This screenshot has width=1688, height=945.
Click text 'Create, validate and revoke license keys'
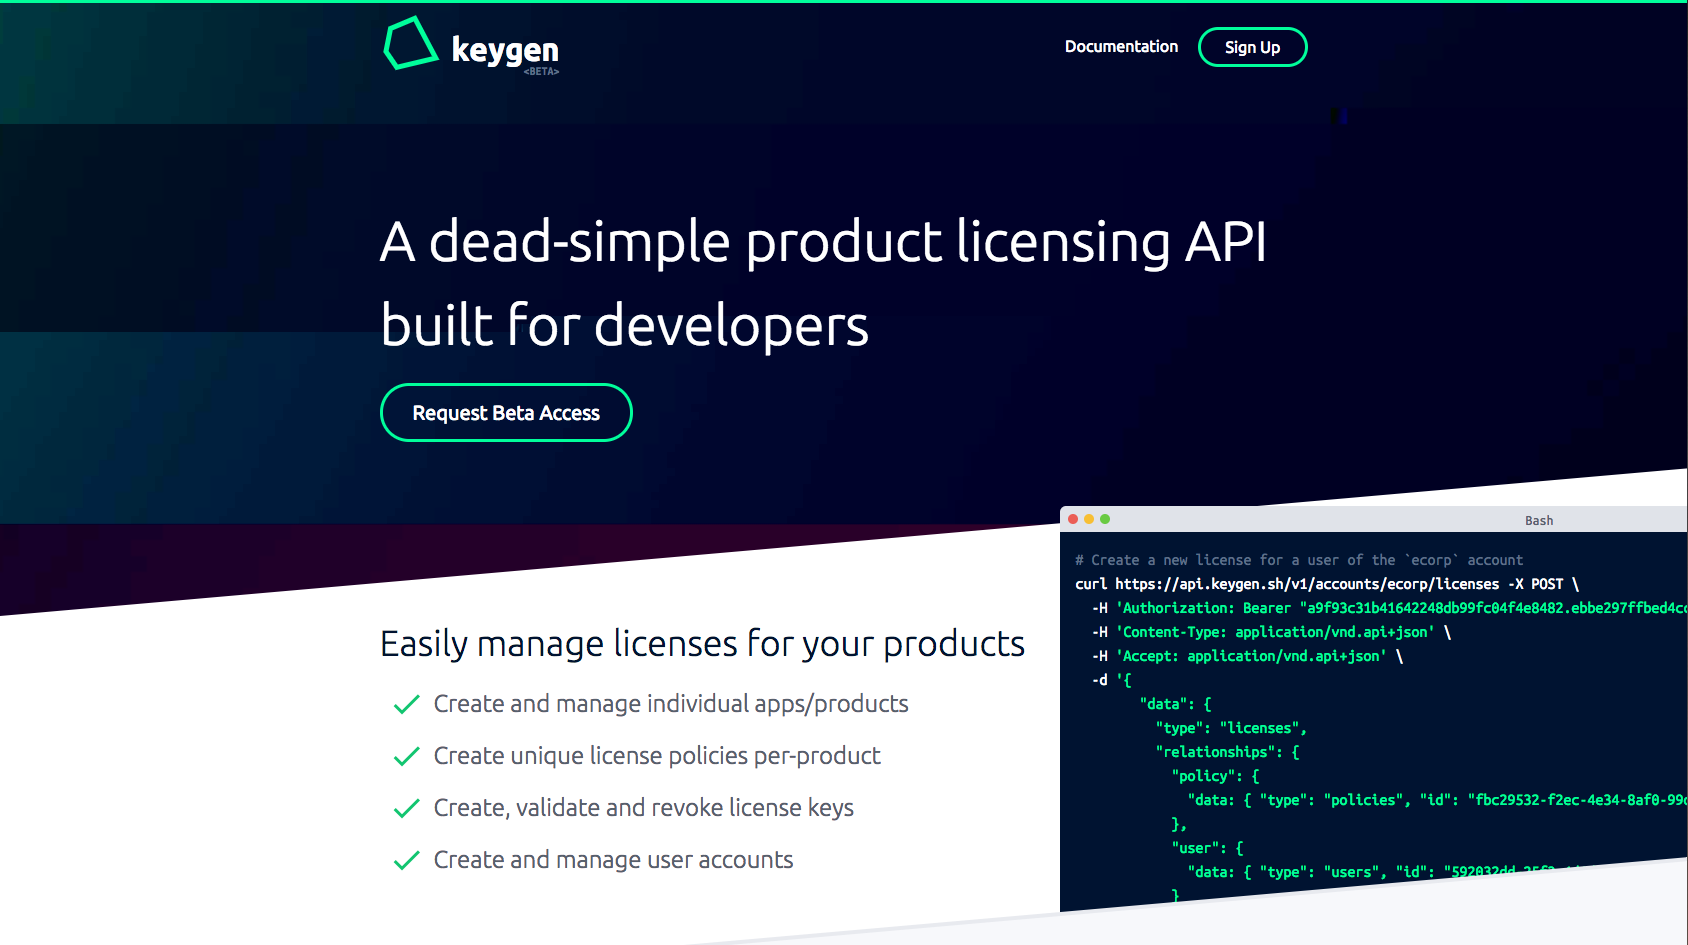pyautogui.click(x=644, y=808)
